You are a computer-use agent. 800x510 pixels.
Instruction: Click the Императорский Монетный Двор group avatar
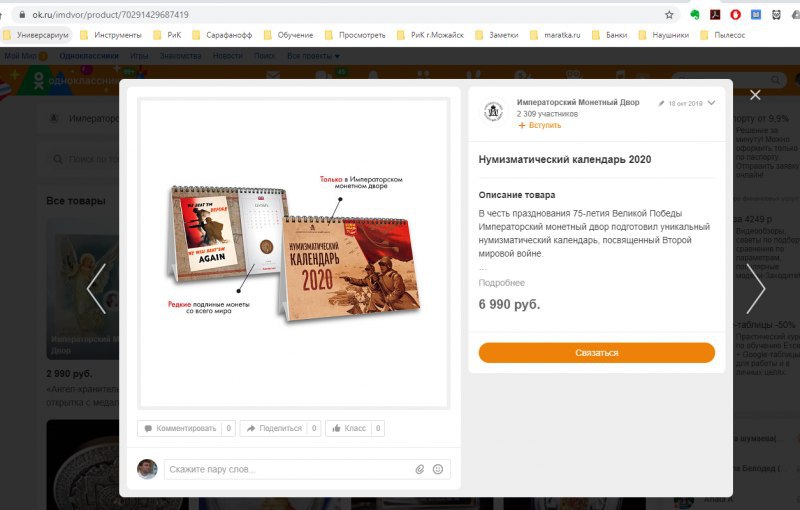point(493,111)
